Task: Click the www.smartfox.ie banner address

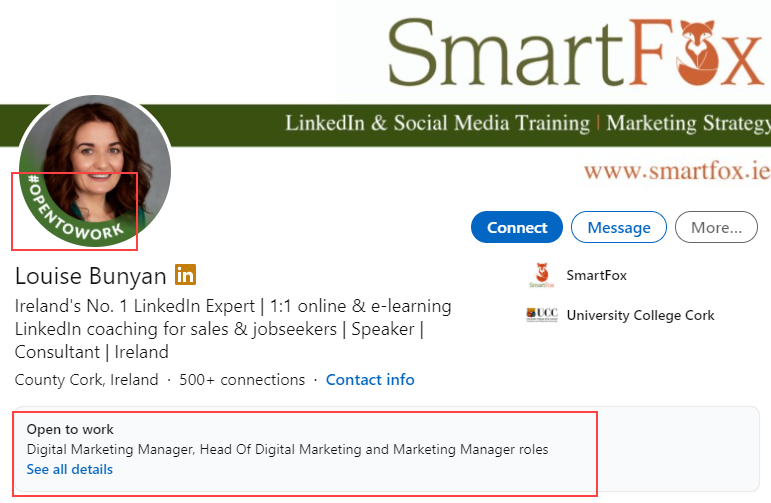Action: pyautogui.click(x=676, y=171)
